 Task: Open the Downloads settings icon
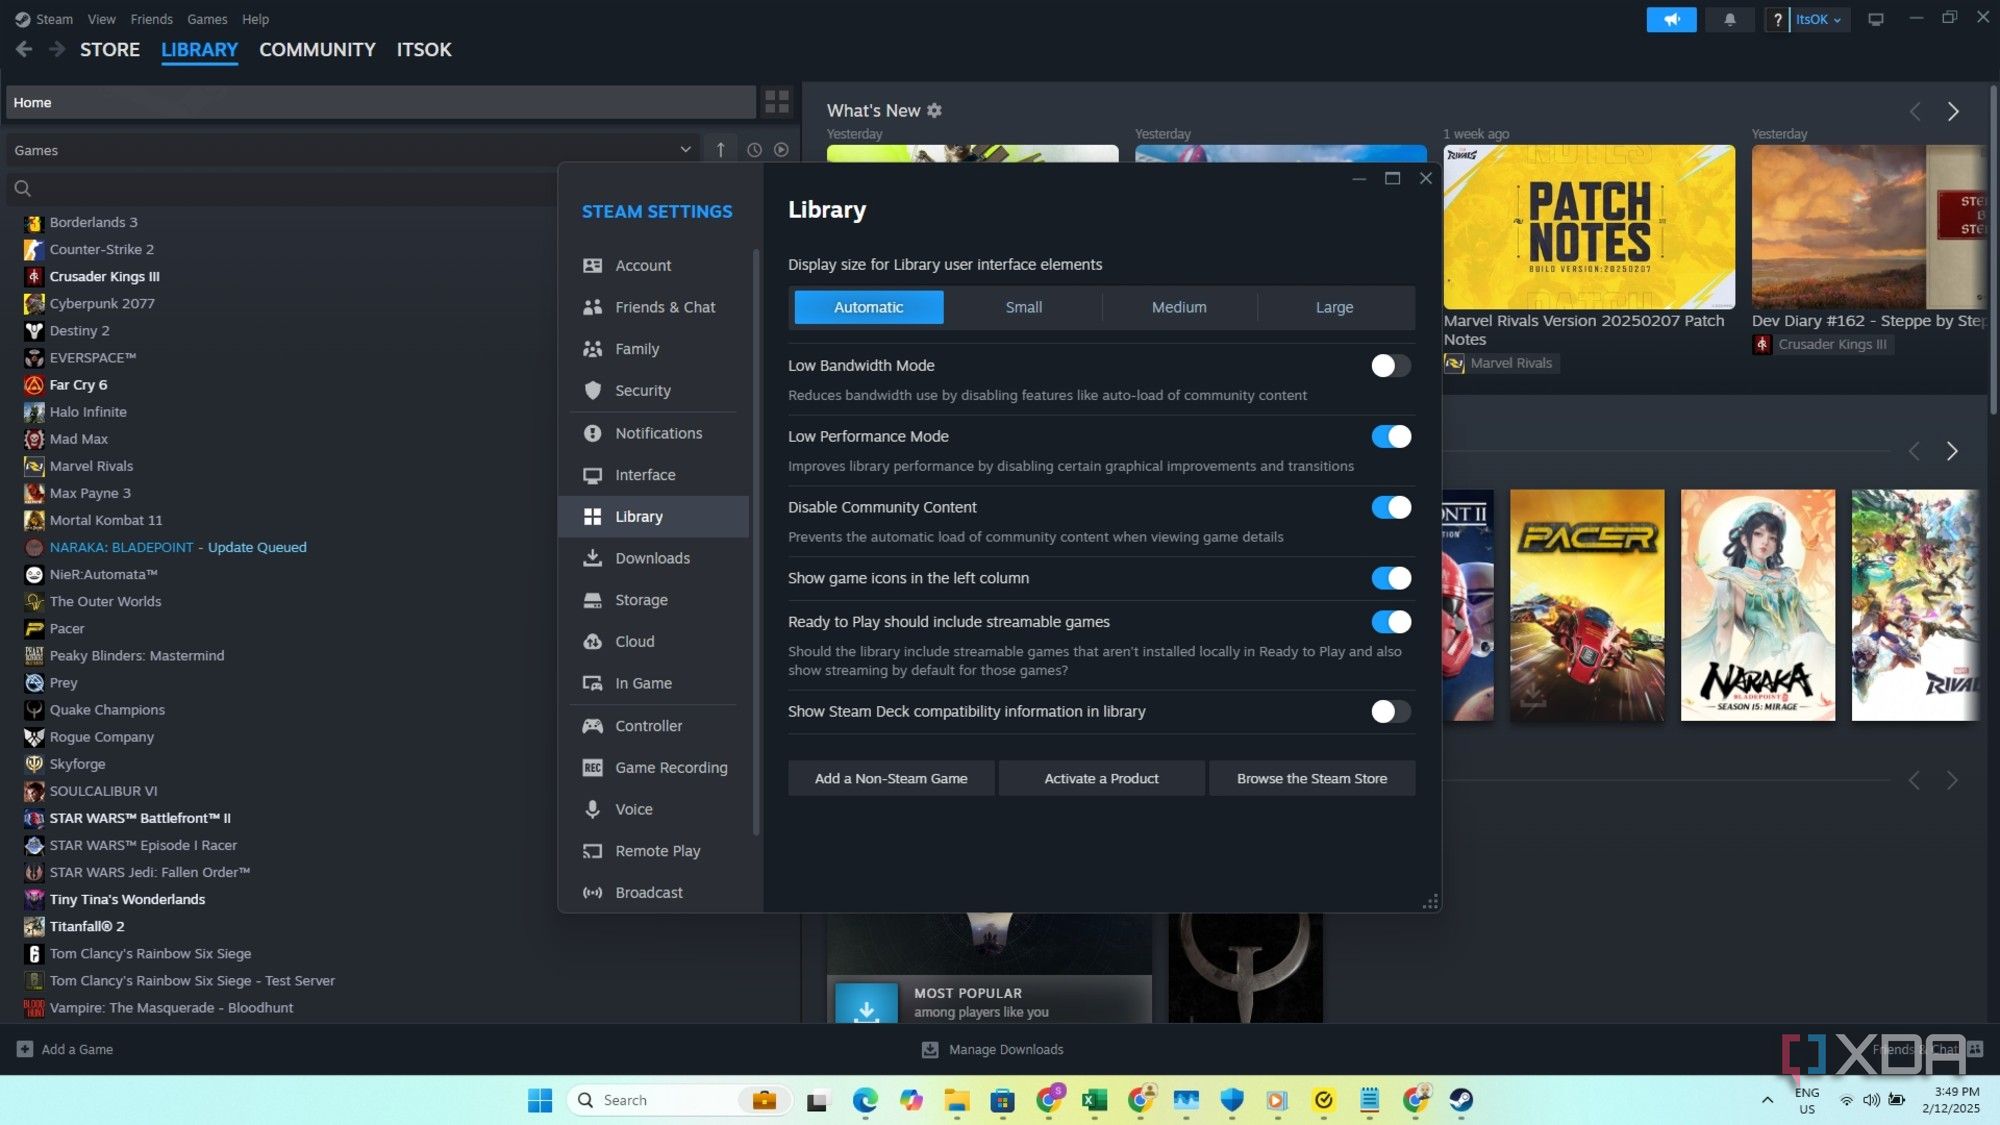click(x=592, y=558)
